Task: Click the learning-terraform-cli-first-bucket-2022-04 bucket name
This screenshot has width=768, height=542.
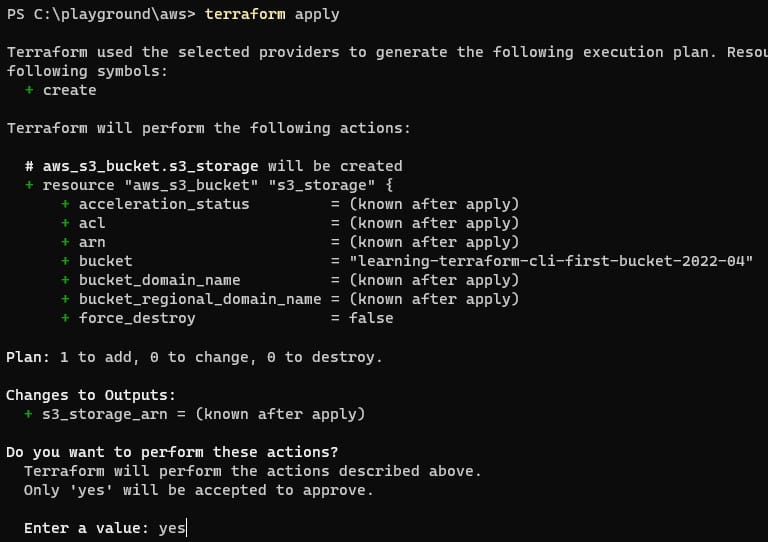Action: pyautogui.click(x=551, y=261)
